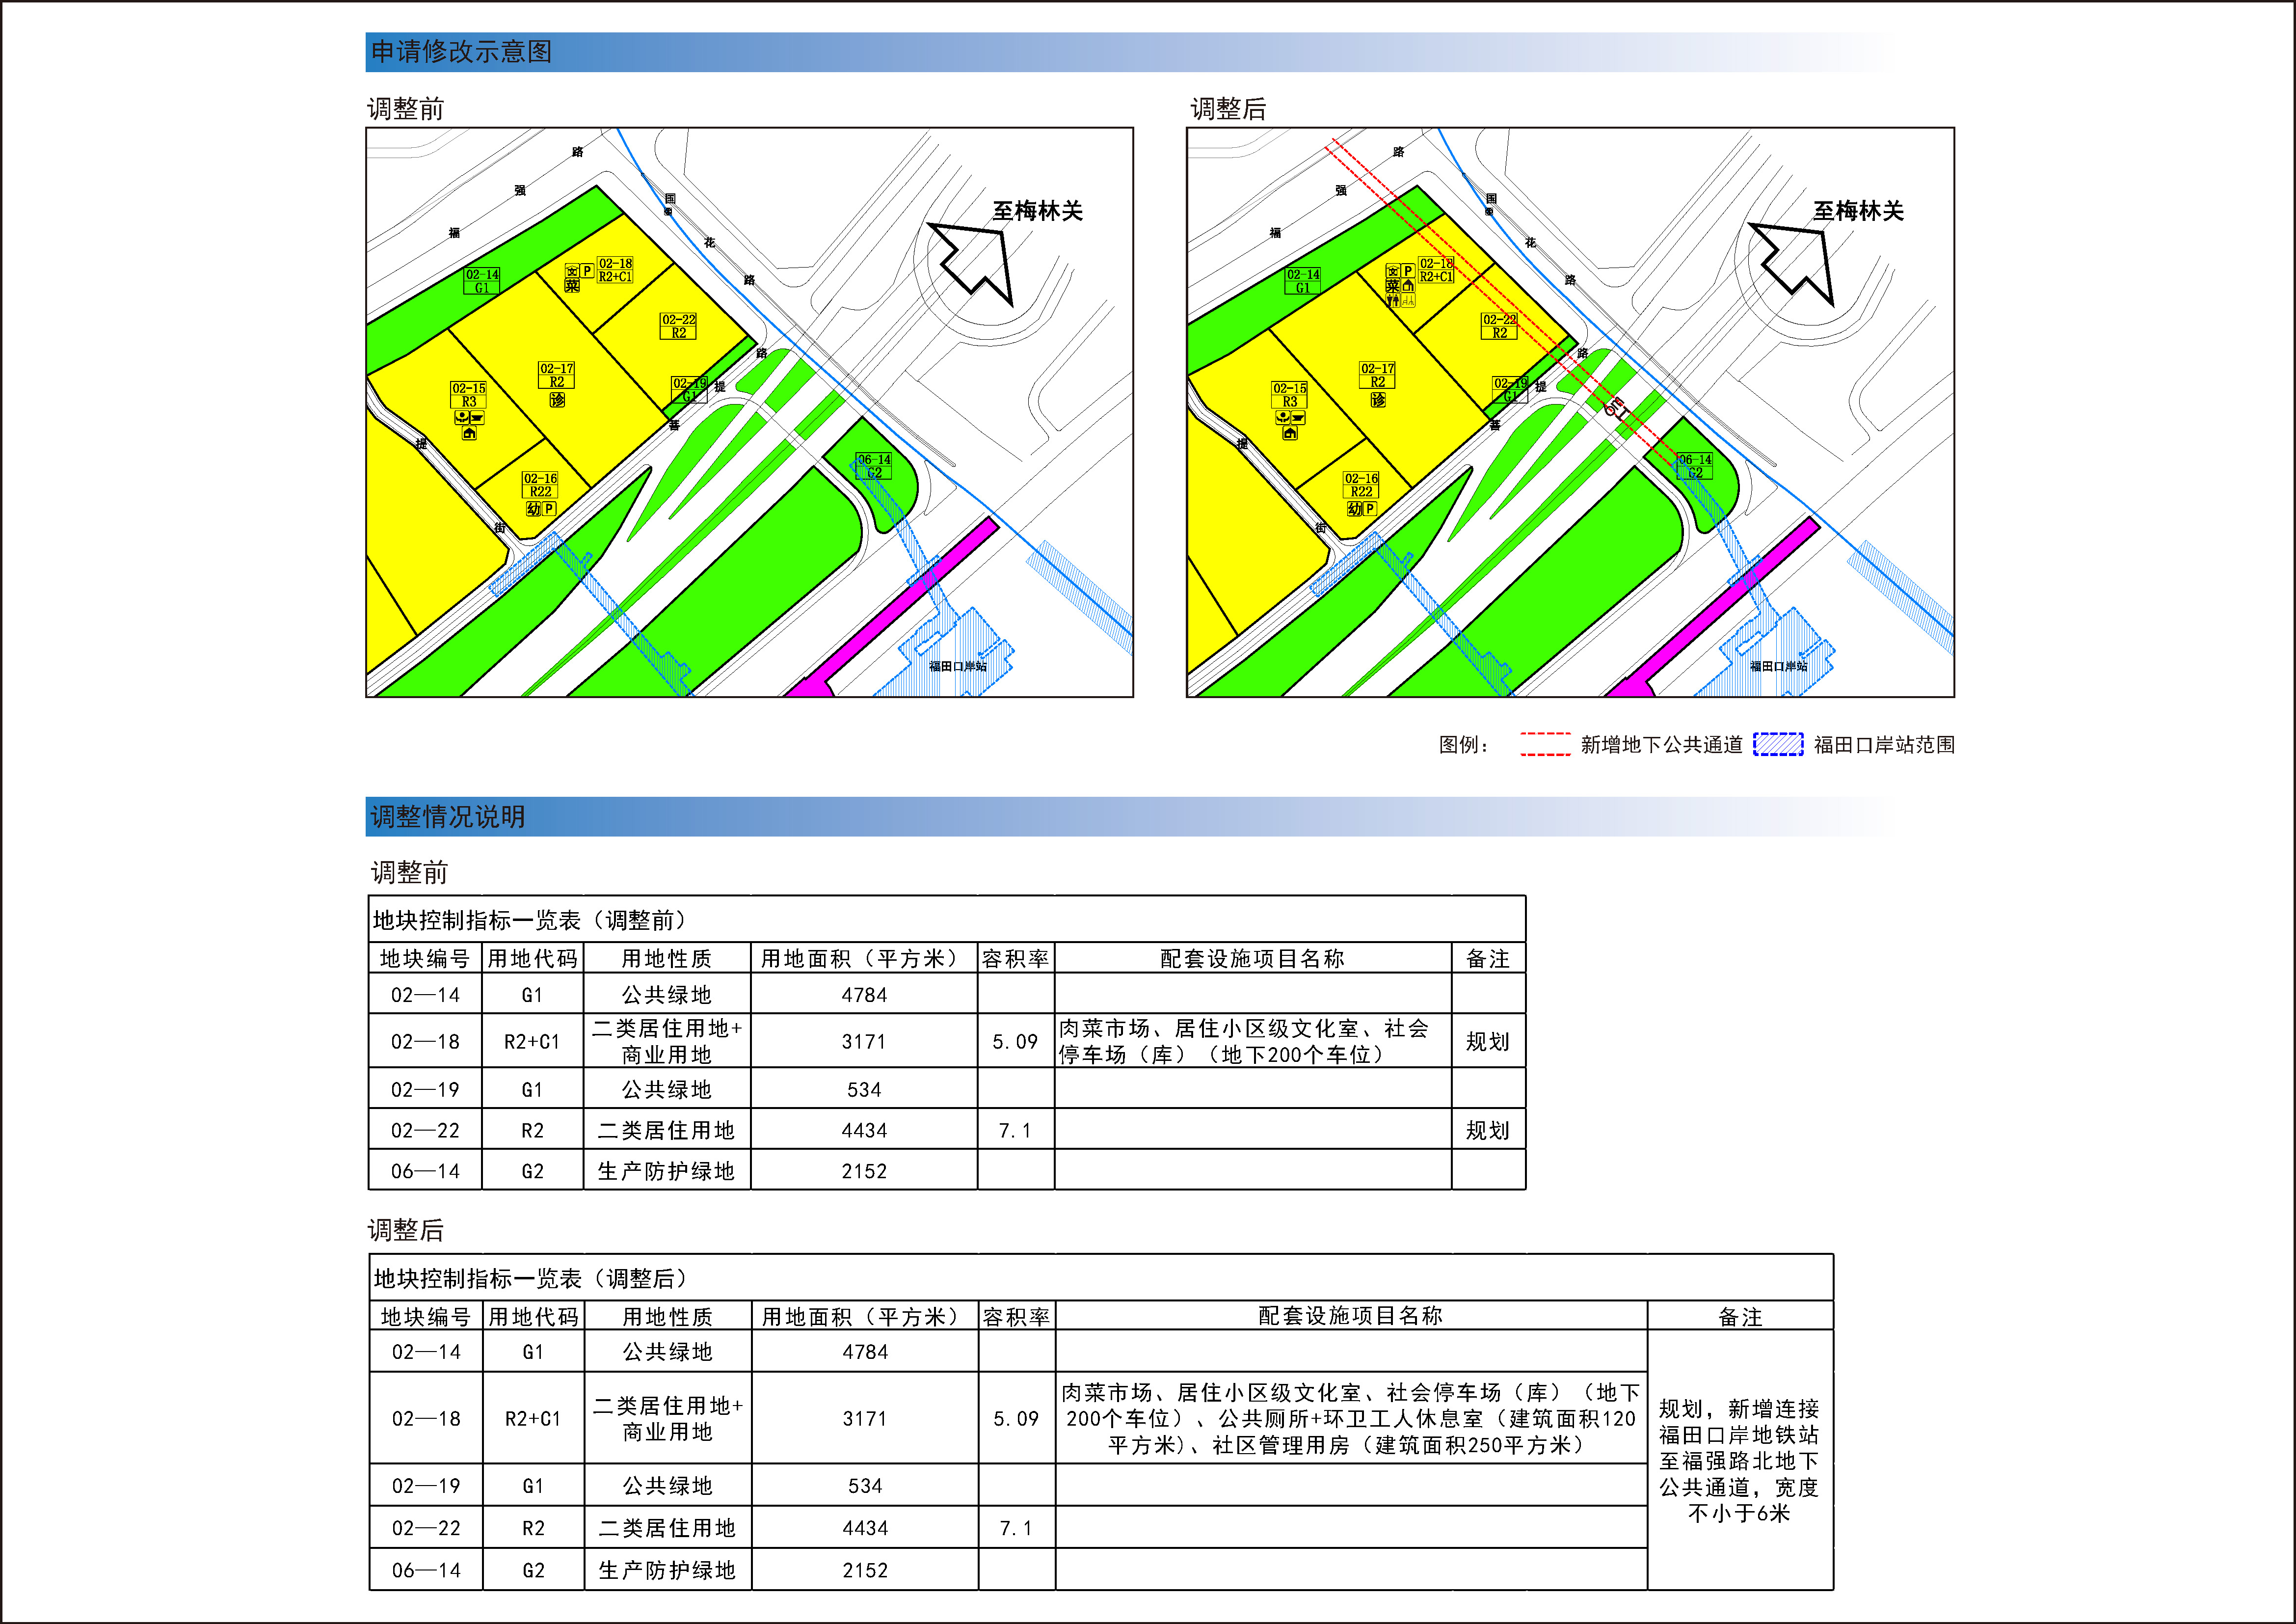The width and height of the screenshot is (2296, 1624).
Task: Click parcel label 02-22 R2 on before map
Action: pyautogui.click(x=678, y=326)
